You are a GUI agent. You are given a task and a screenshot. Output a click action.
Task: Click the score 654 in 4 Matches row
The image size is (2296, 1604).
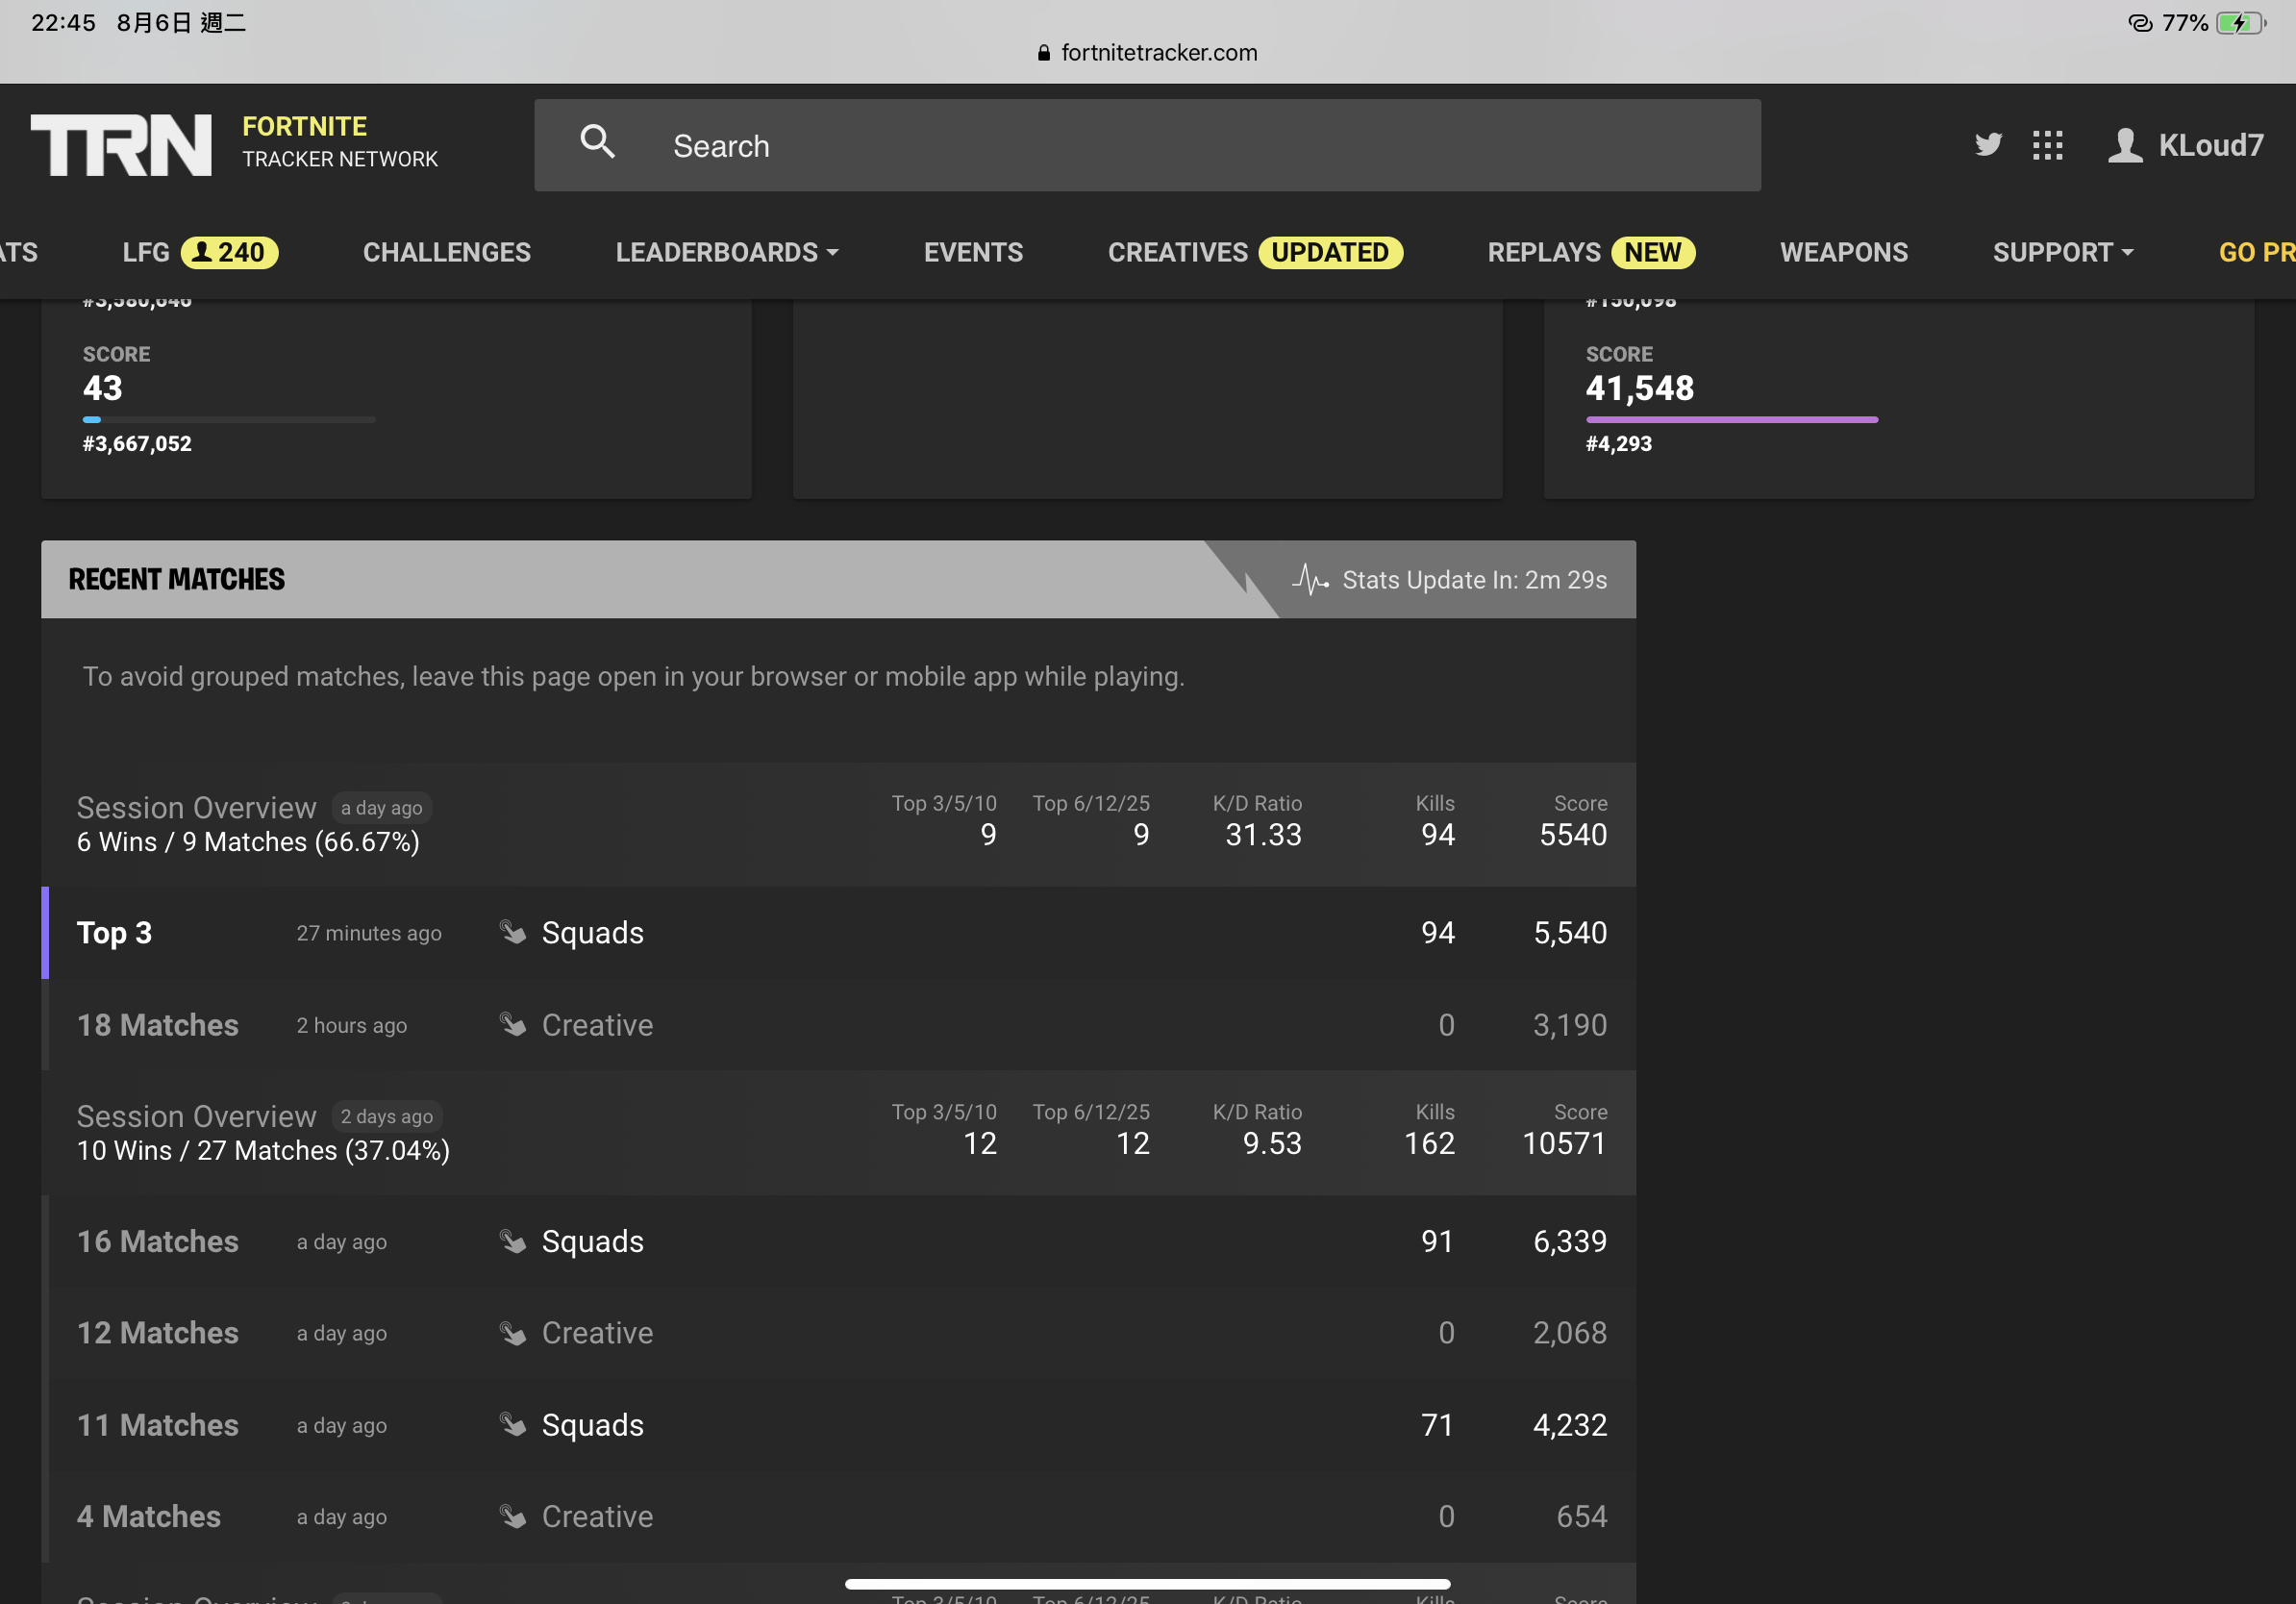point(1582,1517)
